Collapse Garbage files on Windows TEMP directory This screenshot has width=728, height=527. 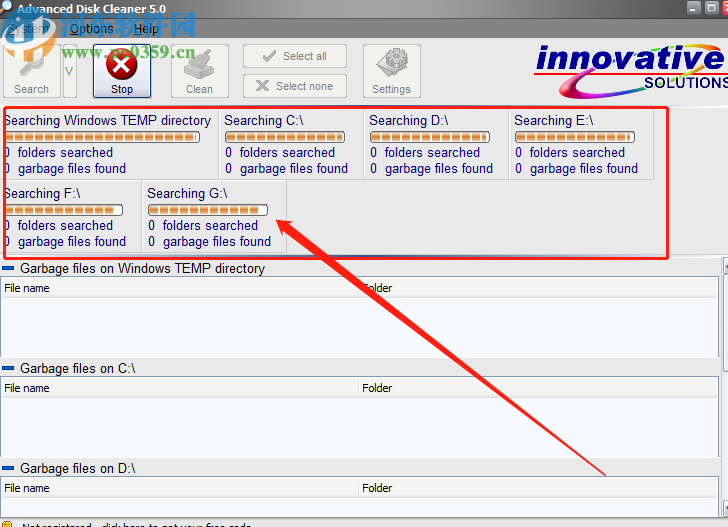(8, 268)
